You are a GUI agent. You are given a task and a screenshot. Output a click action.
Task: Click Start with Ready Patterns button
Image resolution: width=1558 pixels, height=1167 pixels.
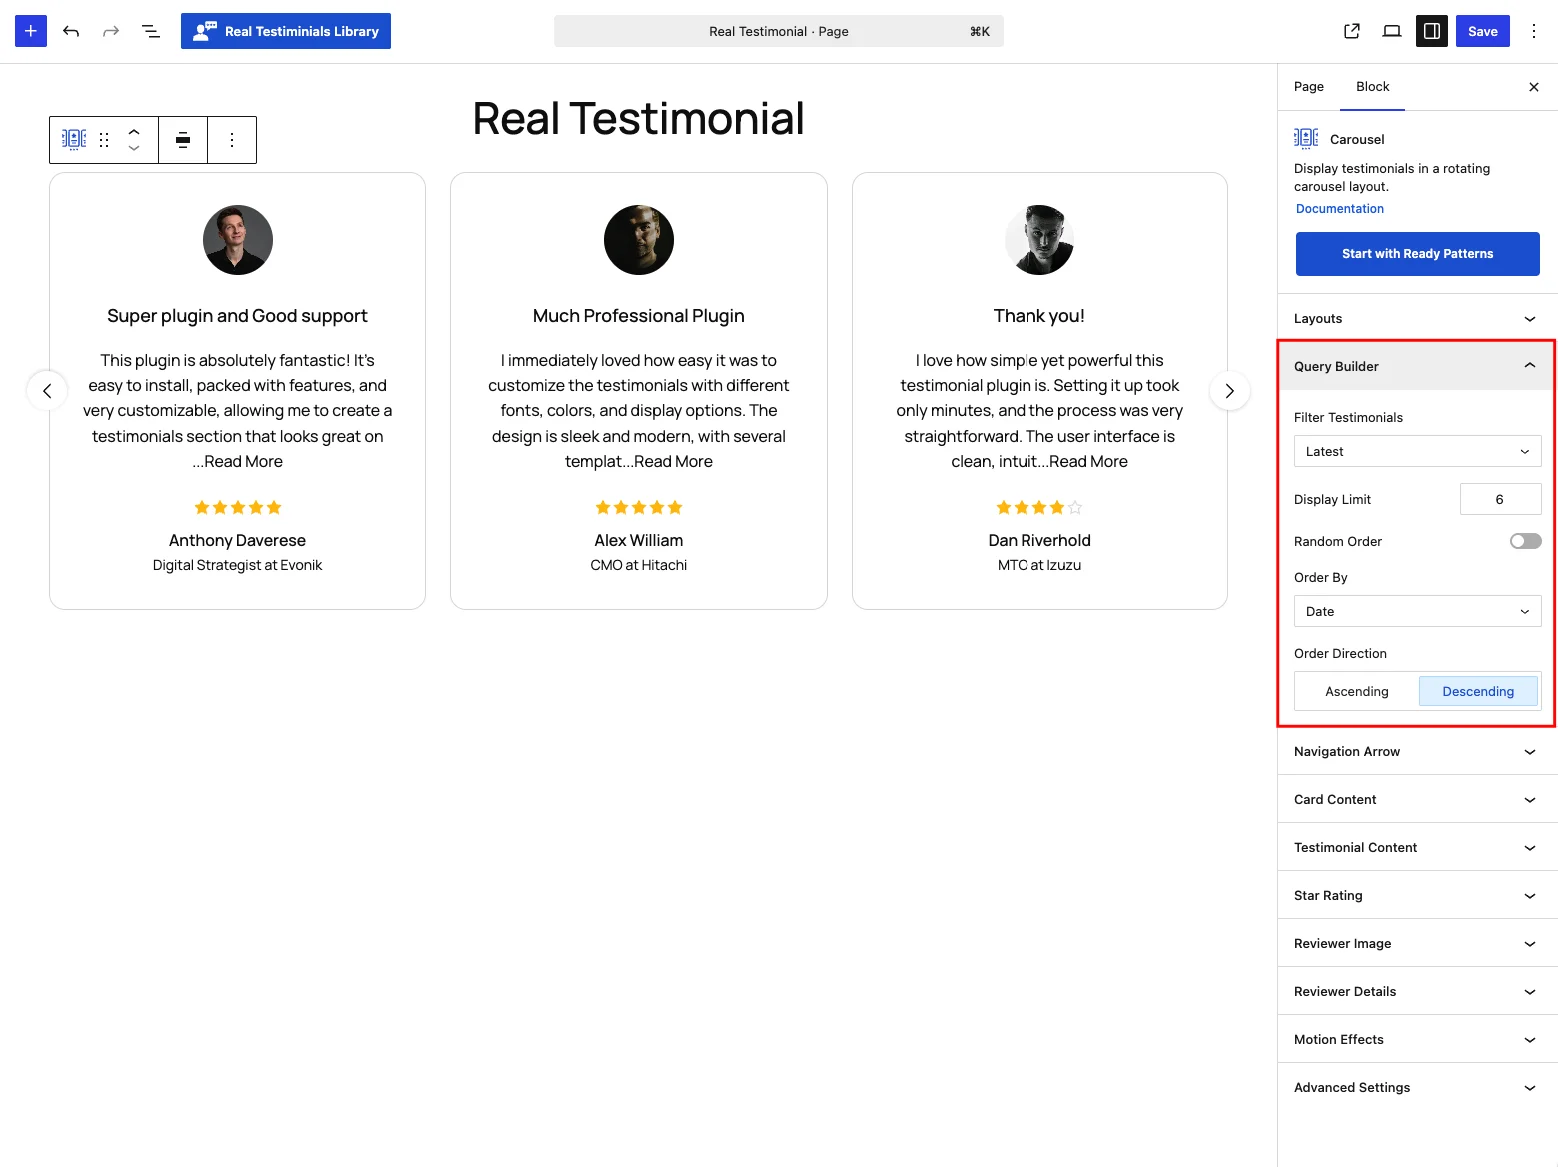pyautogui.click(x=1418, y=254)
